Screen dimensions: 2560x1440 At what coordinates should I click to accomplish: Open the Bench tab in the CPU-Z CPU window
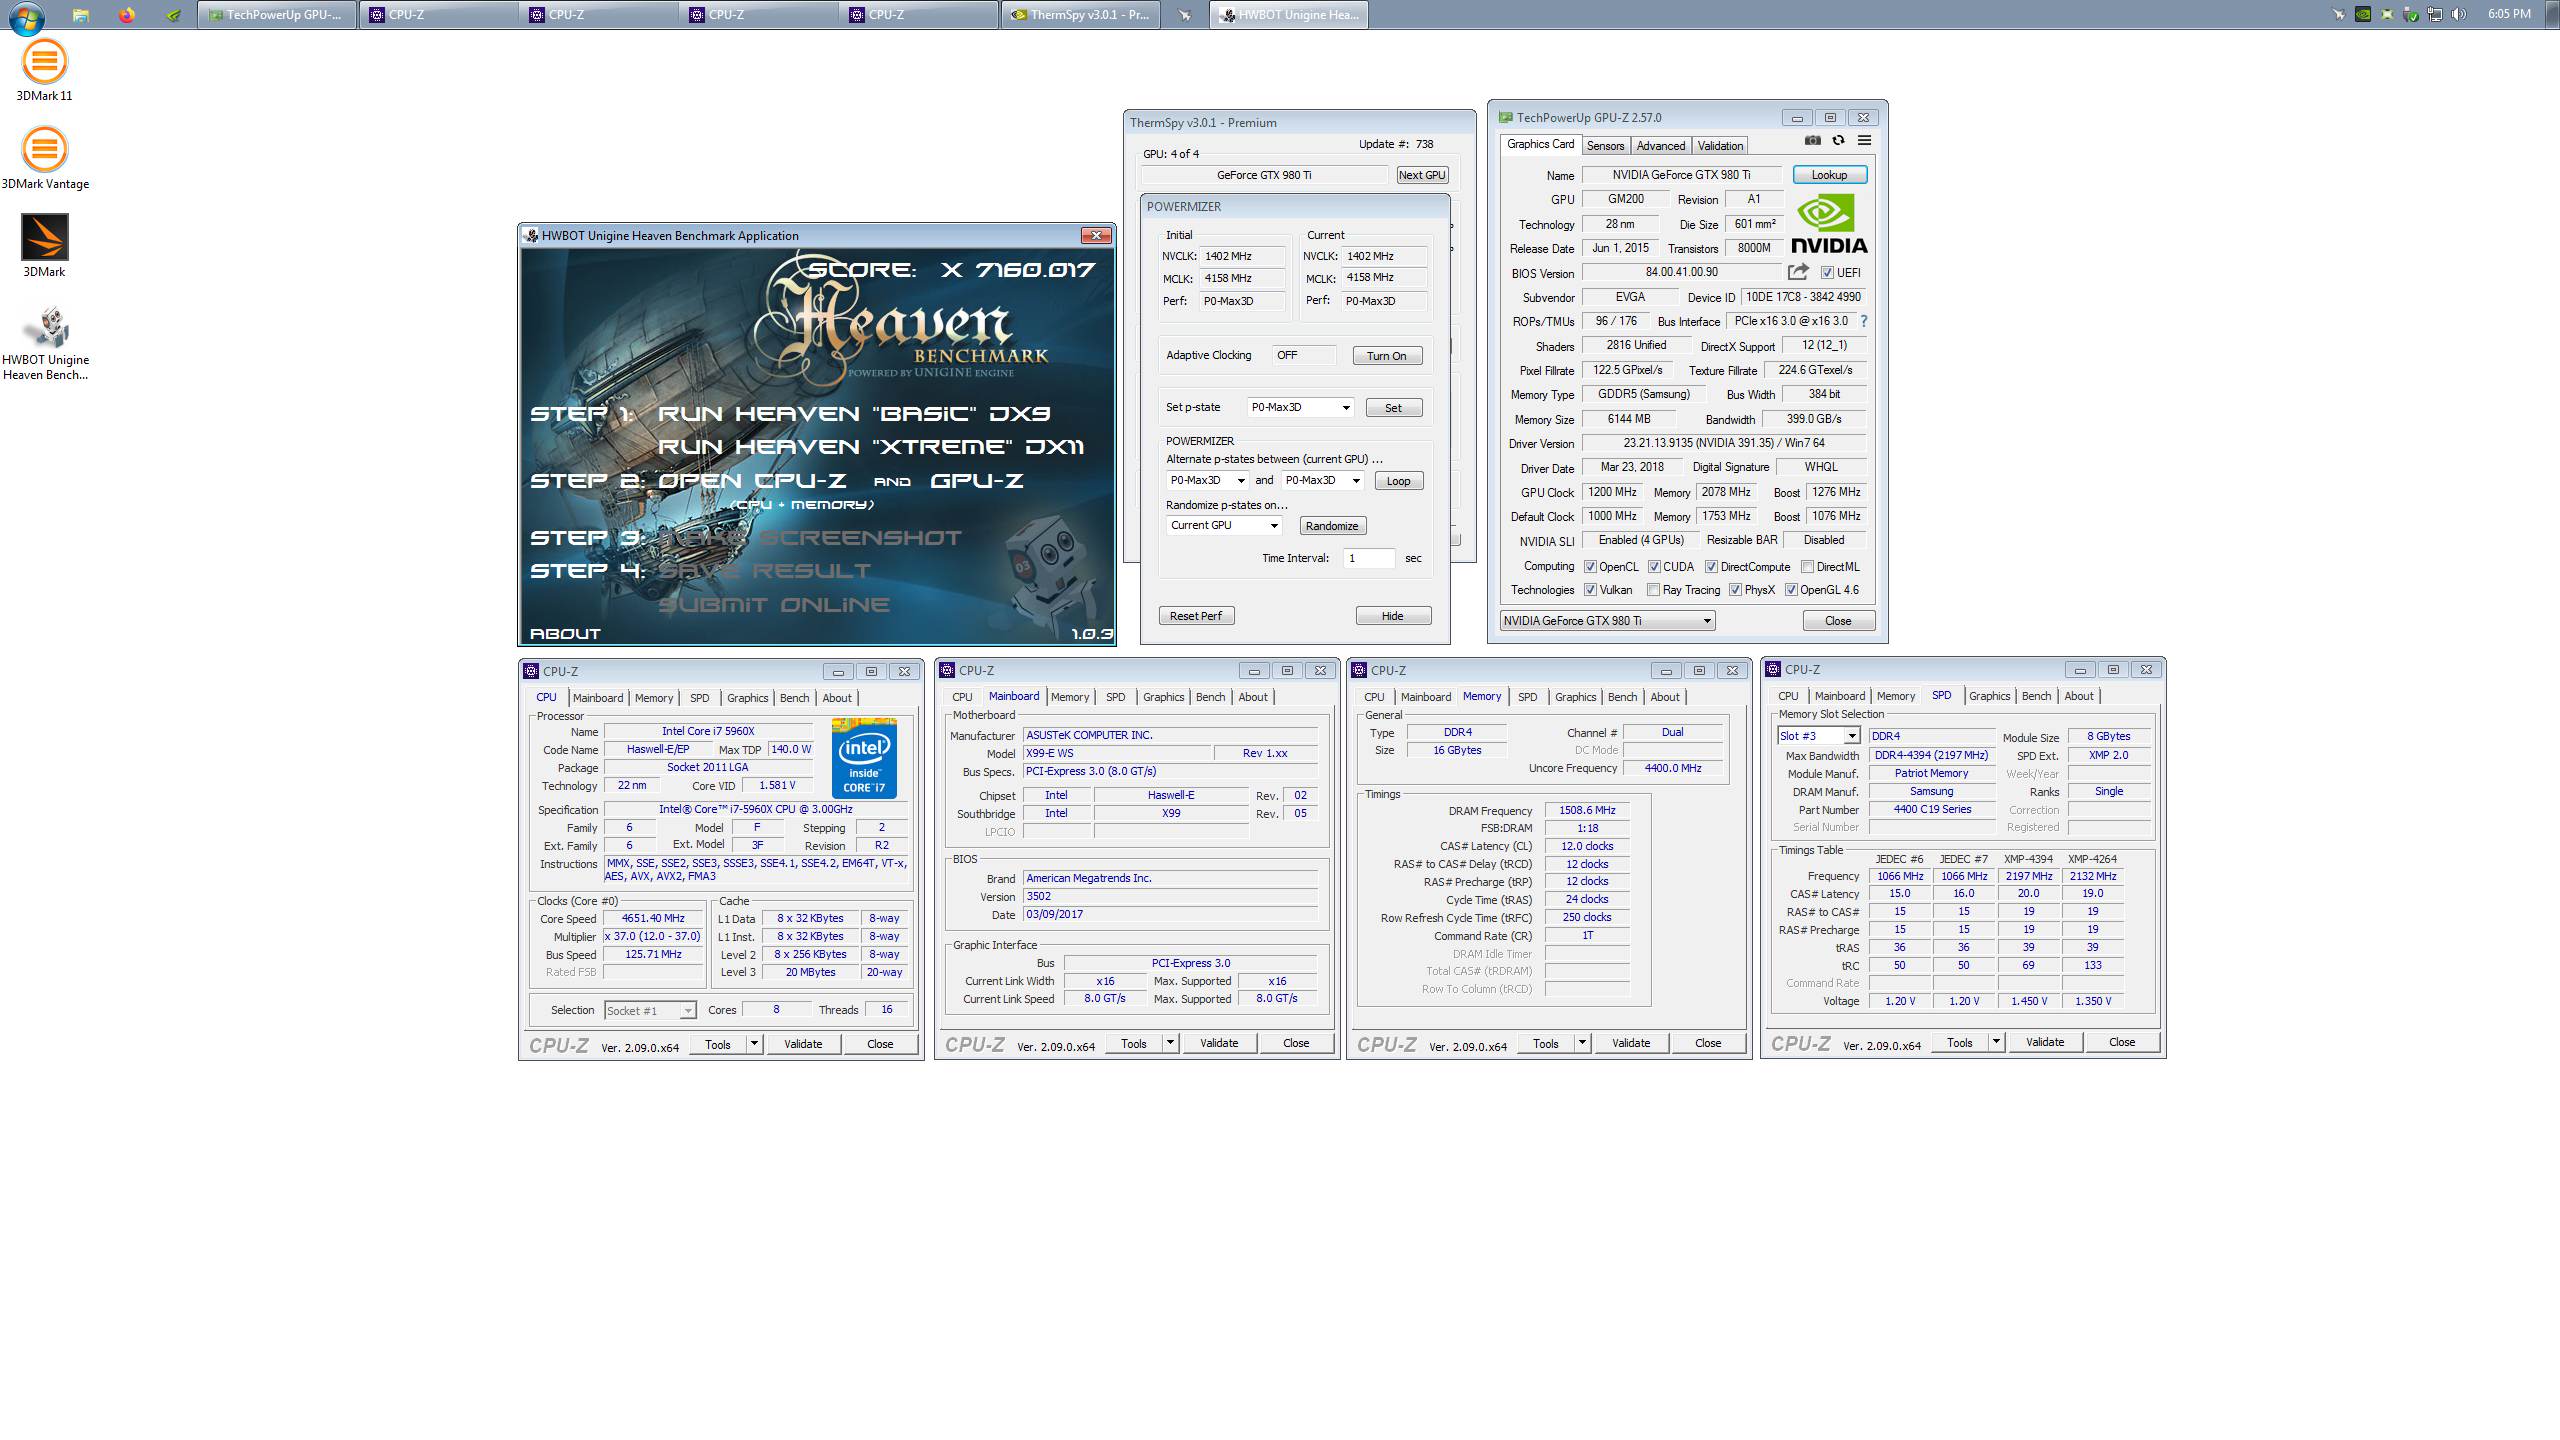795,698
